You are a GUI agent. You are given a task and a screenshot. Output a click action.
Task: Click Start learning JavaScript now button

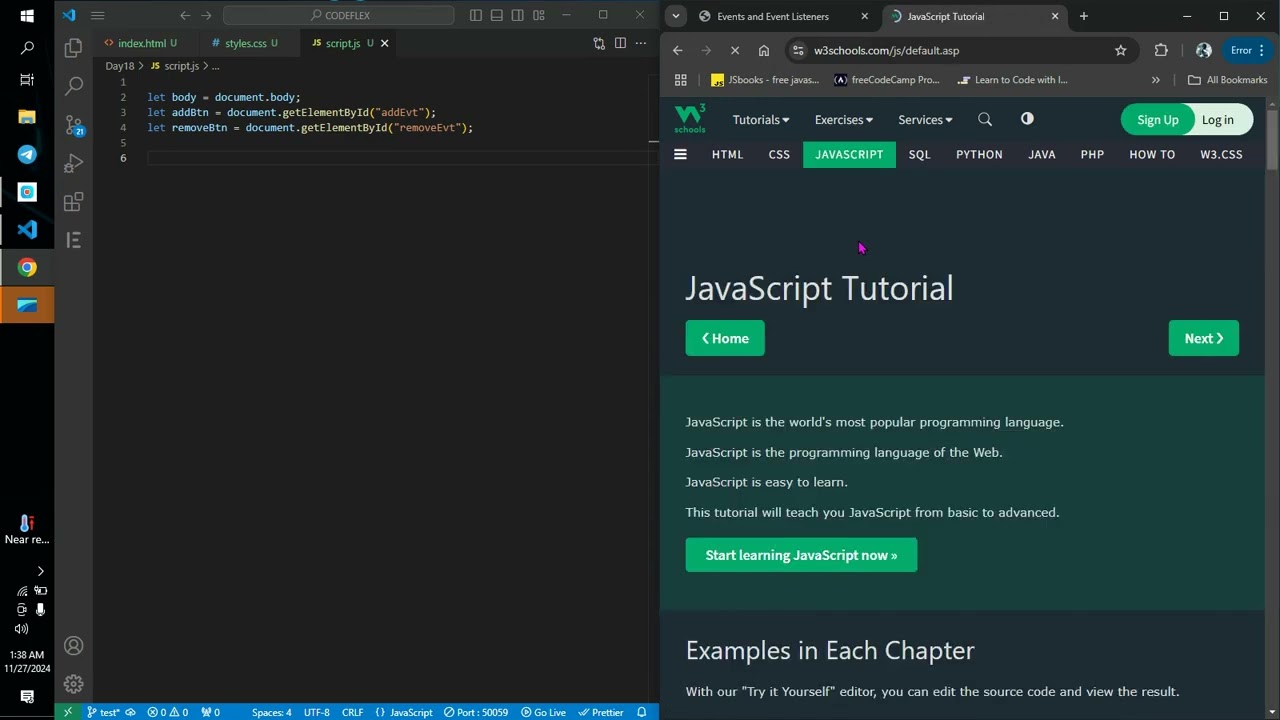click(x=801, y=555)
